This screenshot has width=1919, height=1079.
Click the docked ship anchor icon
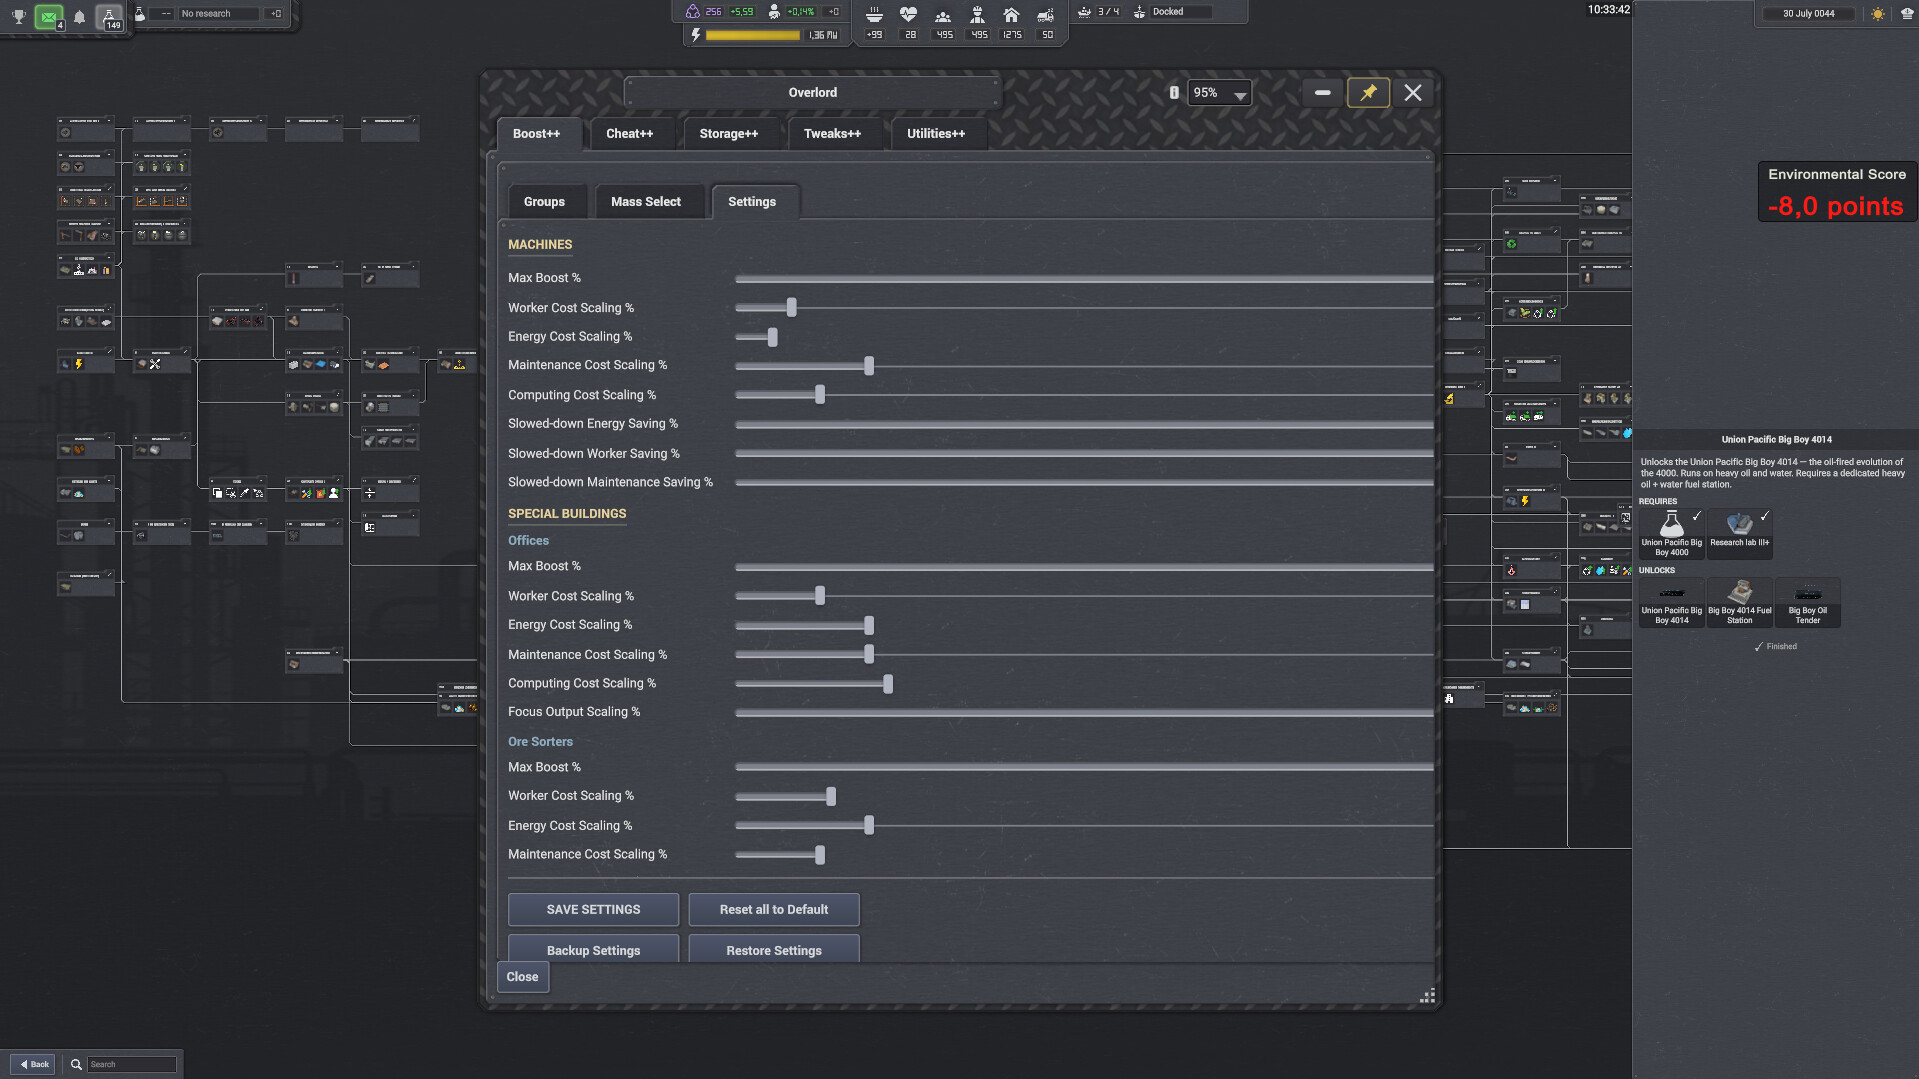pos(1139,12)
